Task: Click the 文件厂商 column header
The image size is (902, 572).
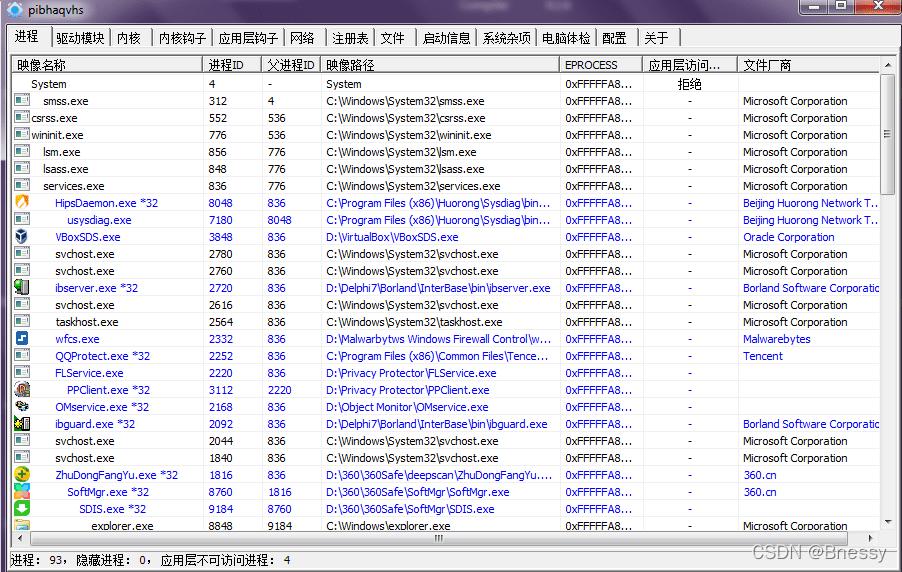Action: click(808, 65)
